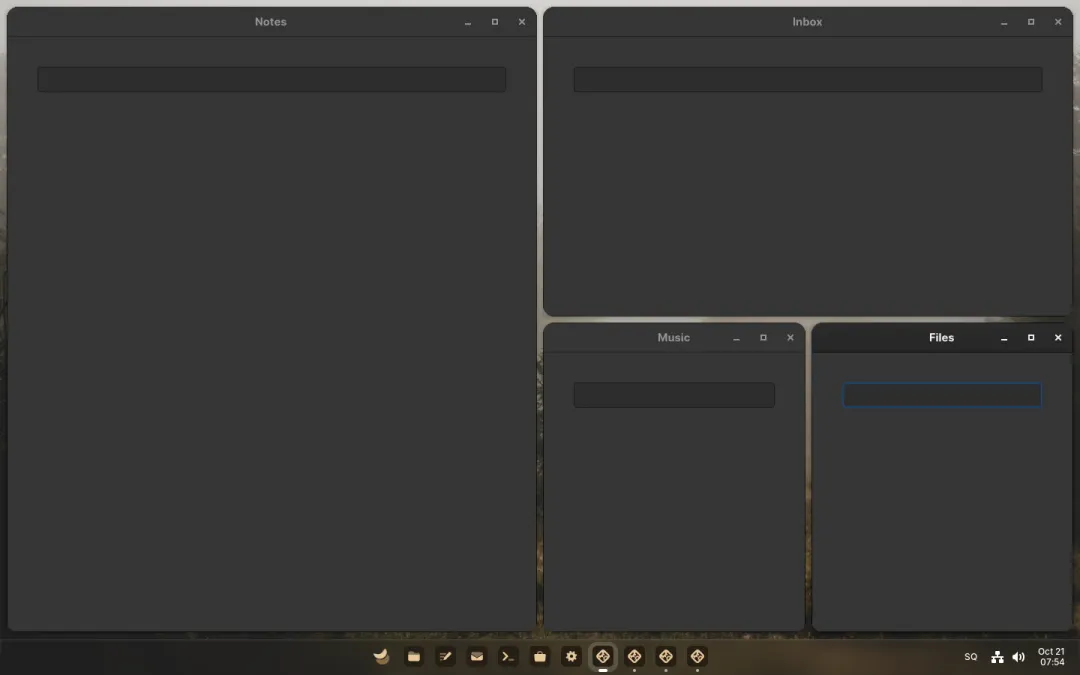Viewport: 1080px width, 675px height.
Task: Focus the text field in the Inbox window
Action: (807, 79)
